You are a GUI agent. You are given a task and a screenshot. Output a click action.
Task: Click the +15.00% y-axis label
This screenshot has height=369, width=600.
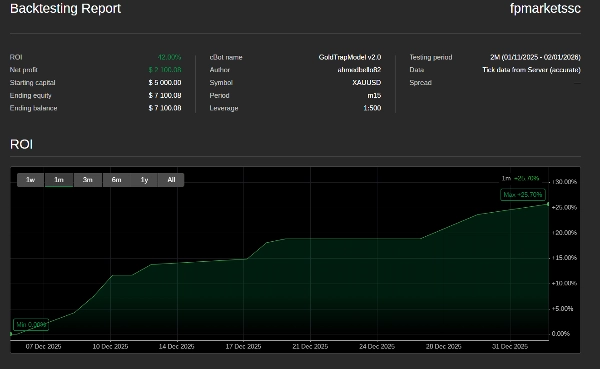564,258
